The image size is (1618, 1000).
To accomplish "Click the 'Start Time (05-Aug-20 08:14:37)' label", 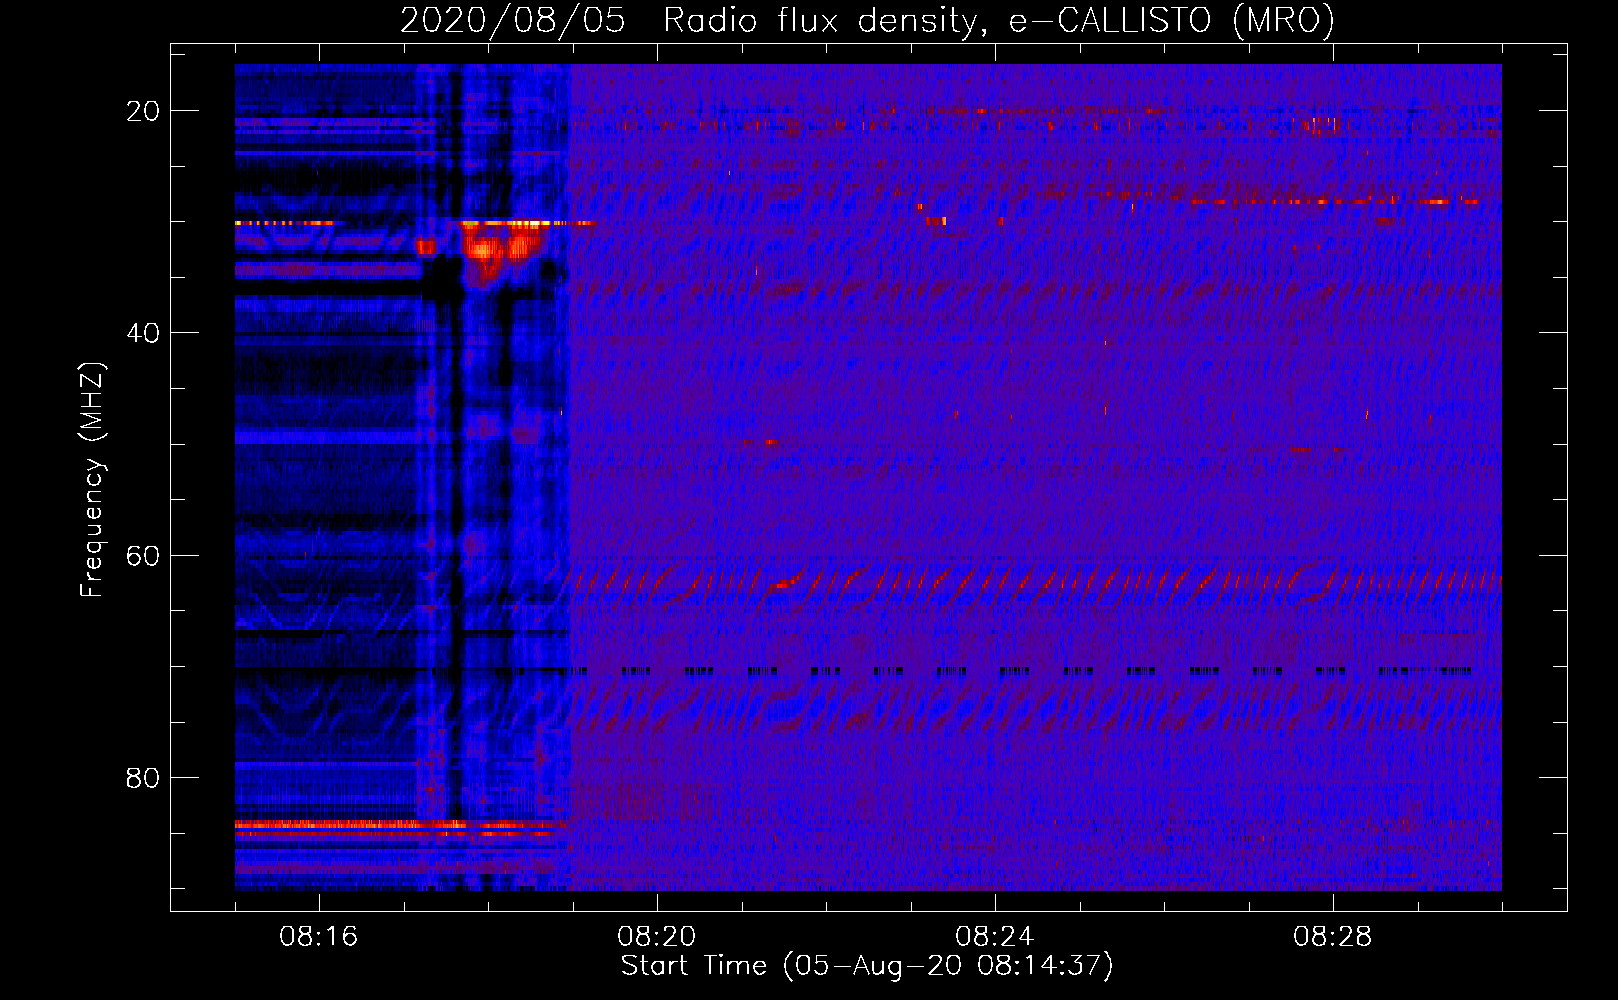I will [x=867, y=966].
